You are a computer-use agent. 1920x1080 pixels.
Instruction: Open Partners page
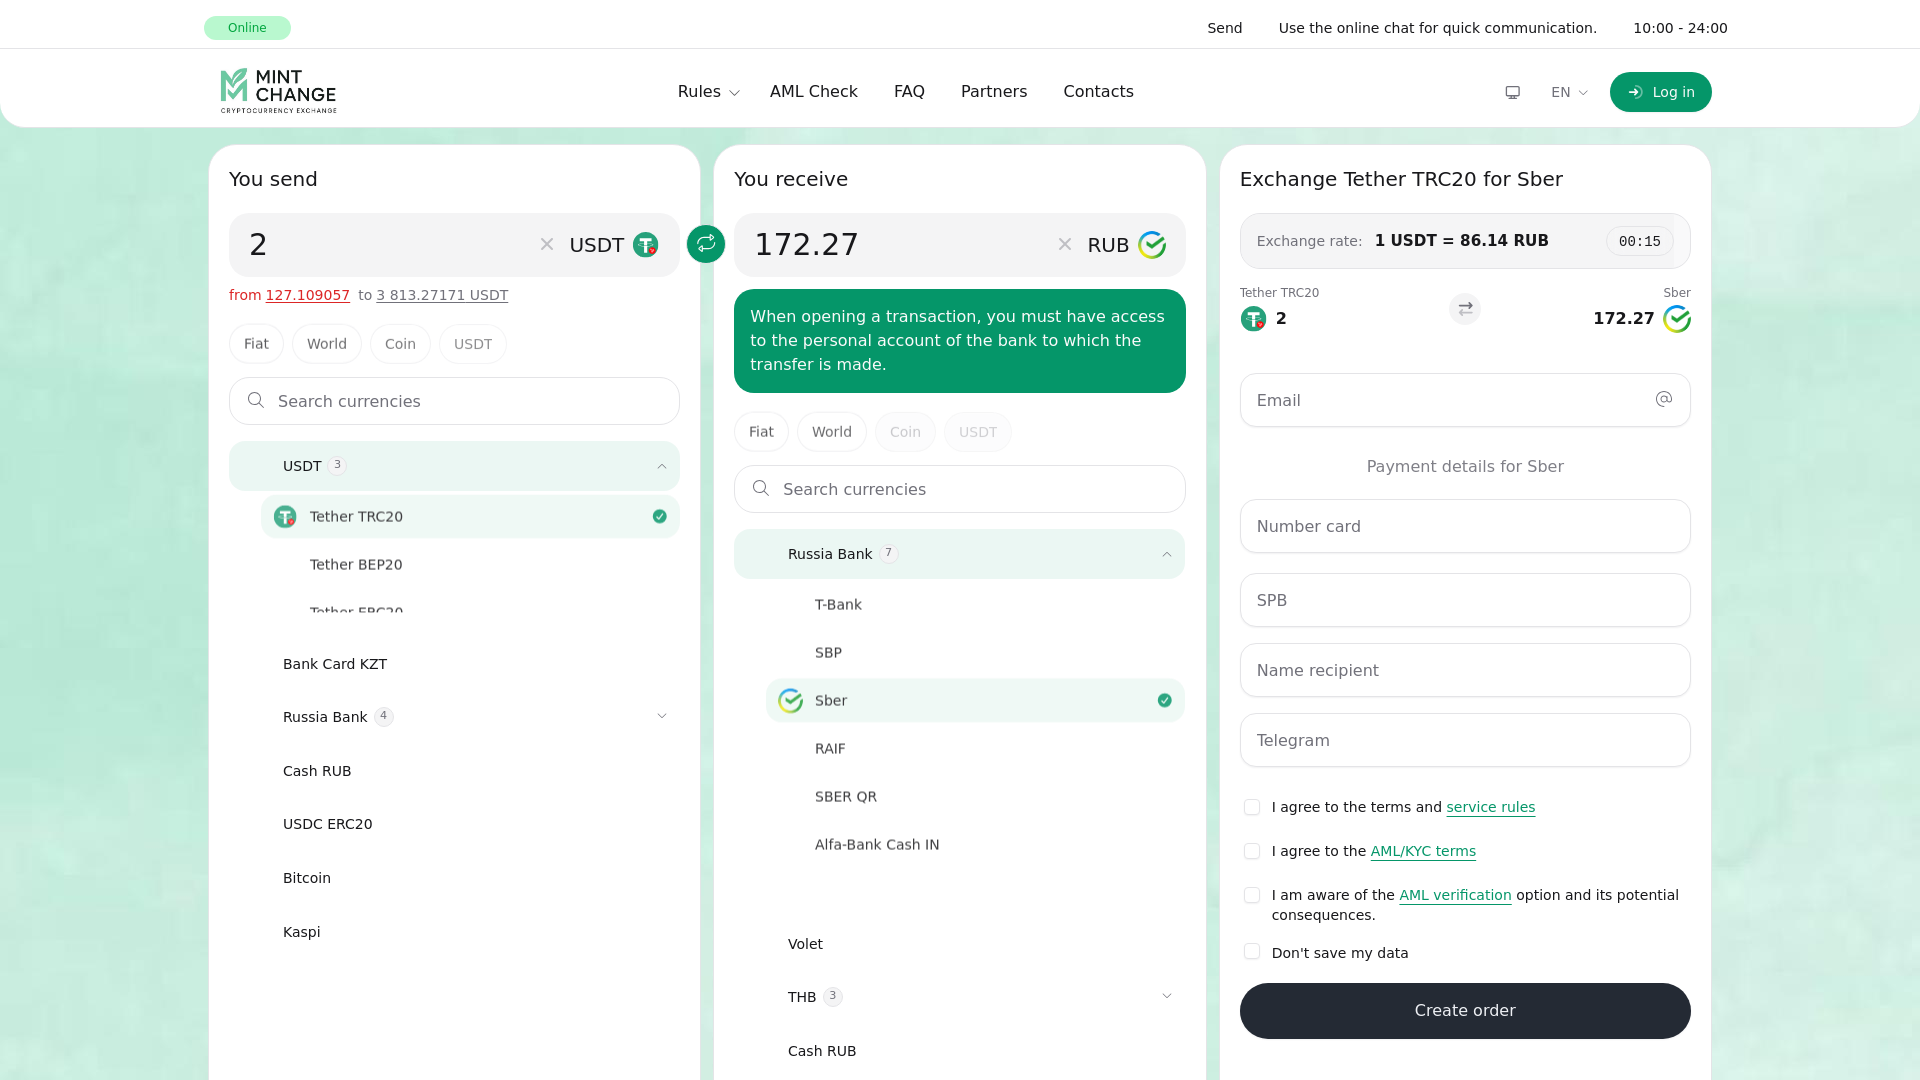click(x=994, y=92)
